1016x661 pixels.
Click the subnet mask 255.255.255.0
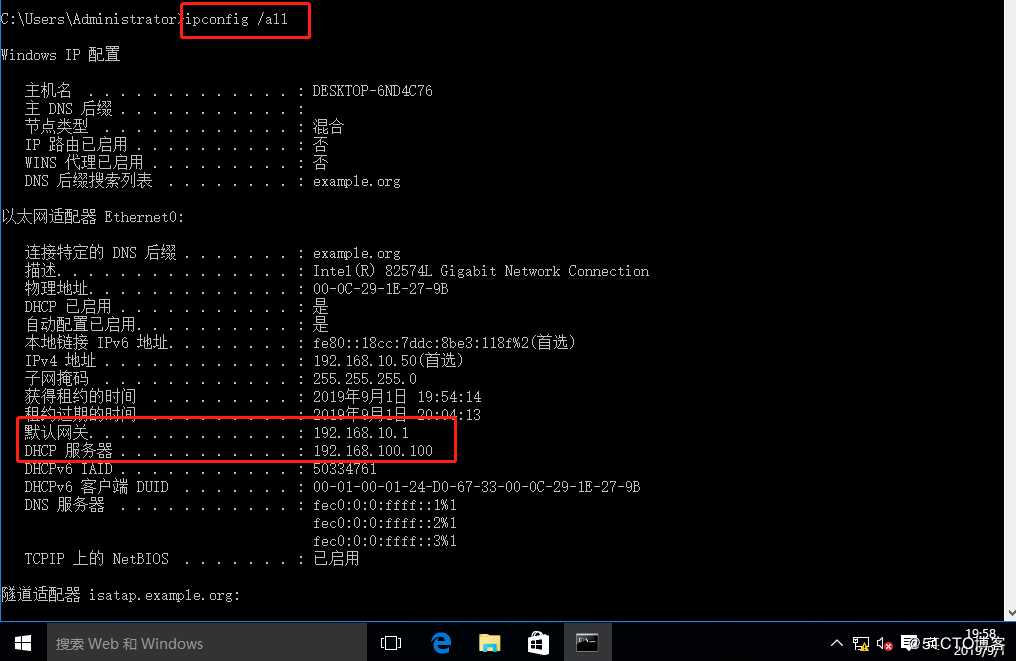tap(365, 378)
